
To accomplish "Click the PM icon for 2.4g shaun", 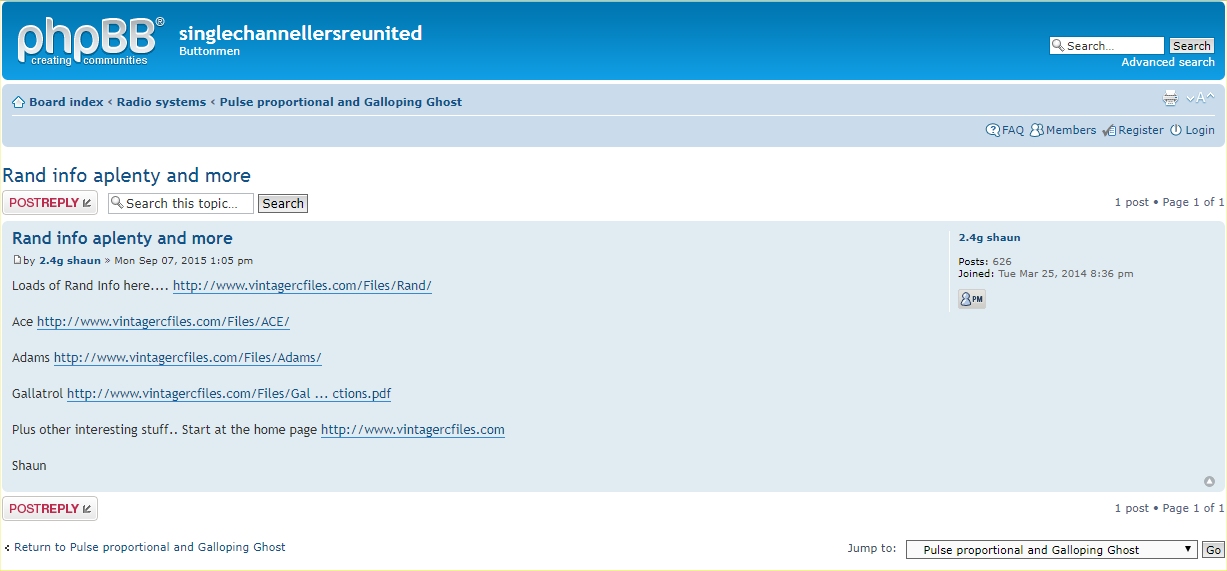I will [971, 299].
